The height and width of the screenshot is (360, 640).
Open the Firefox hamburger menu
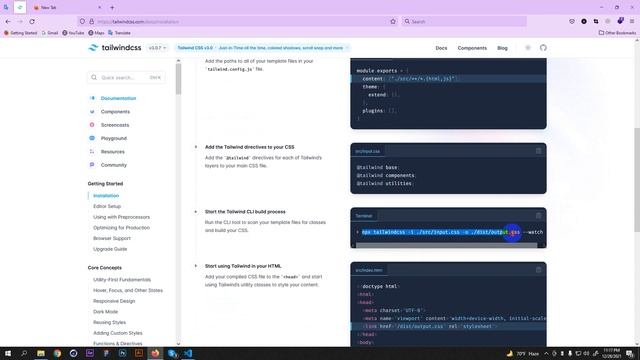[632, 21]
